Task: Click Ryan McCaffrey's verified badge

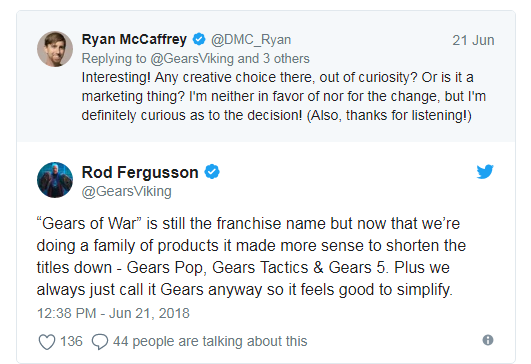Action: (199, 39)
